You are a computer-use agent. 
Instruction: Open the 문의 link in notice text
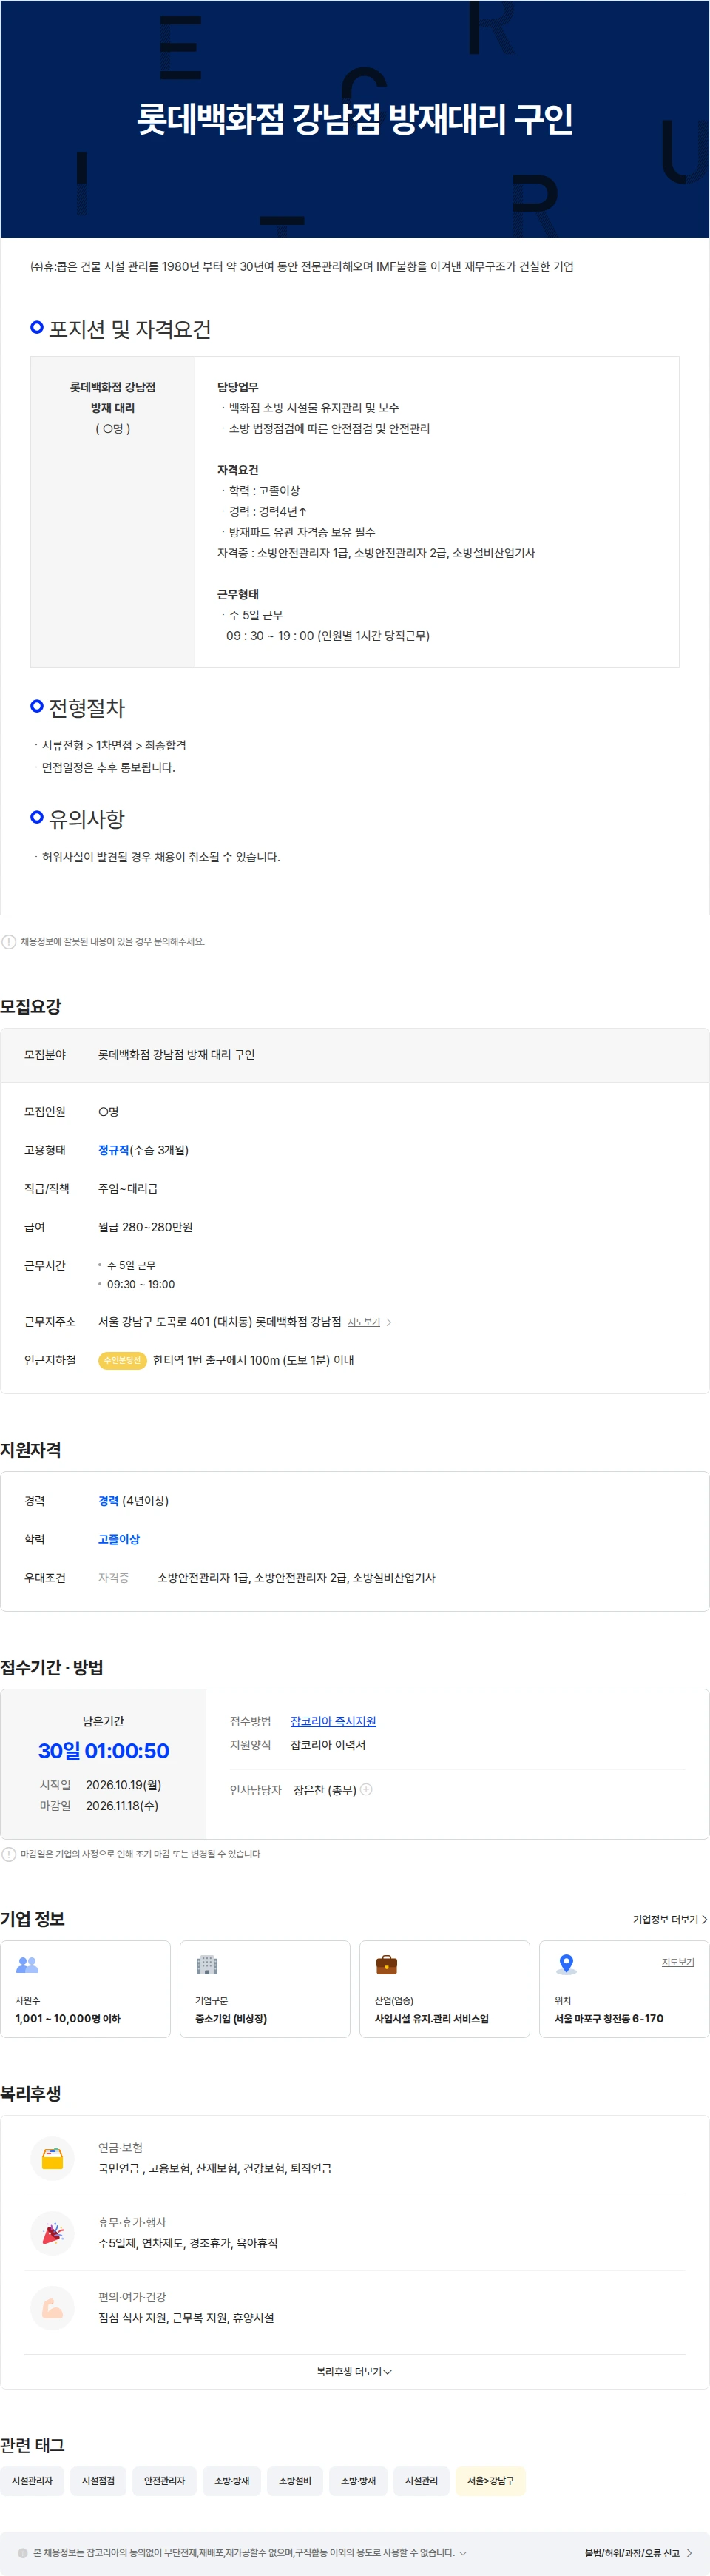(161, 941)
